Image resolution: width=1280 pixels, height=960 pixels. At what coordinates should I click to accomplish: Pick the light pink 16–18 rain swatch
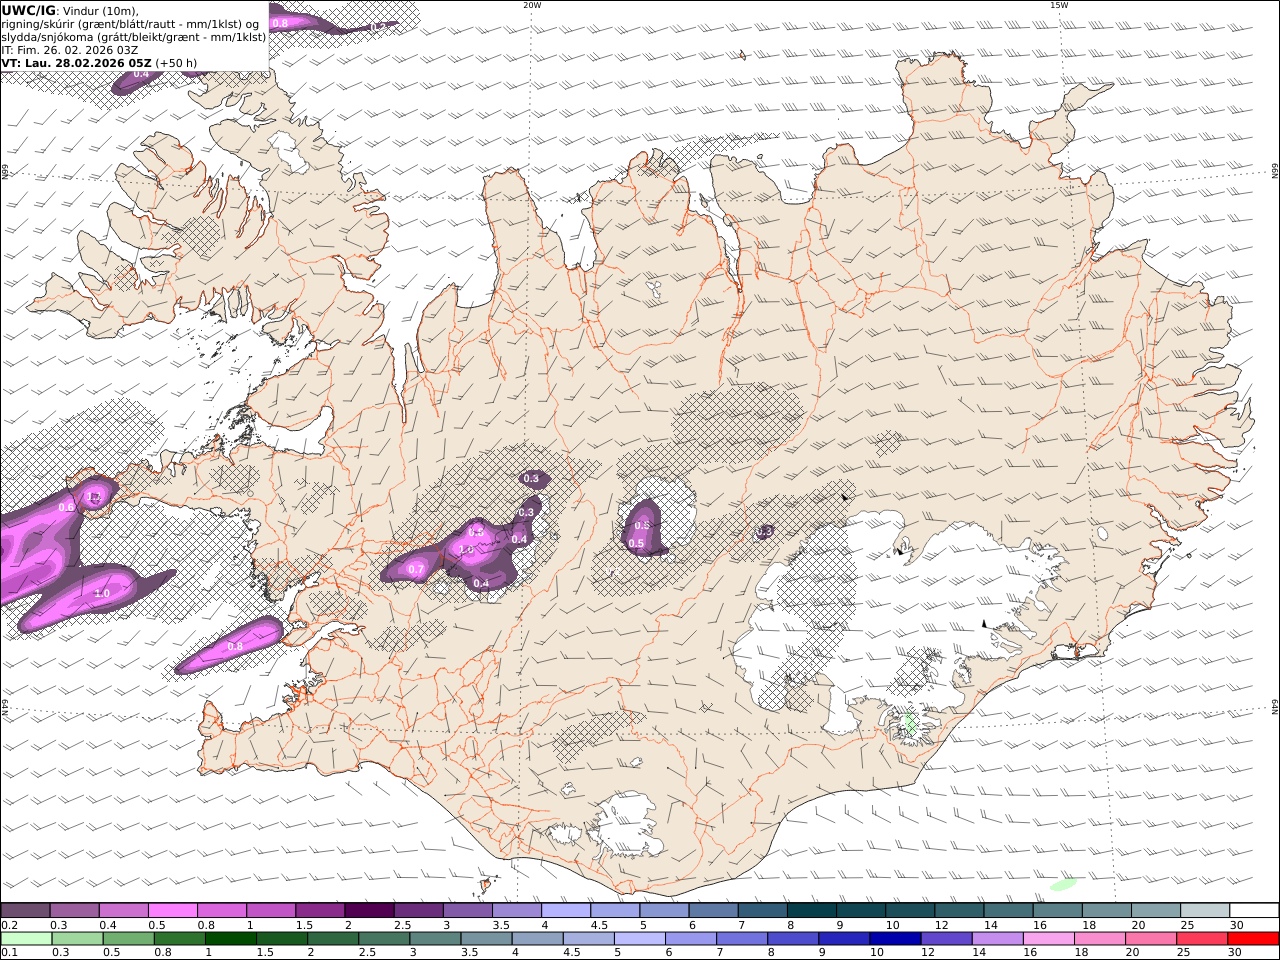coord(1047,939)
